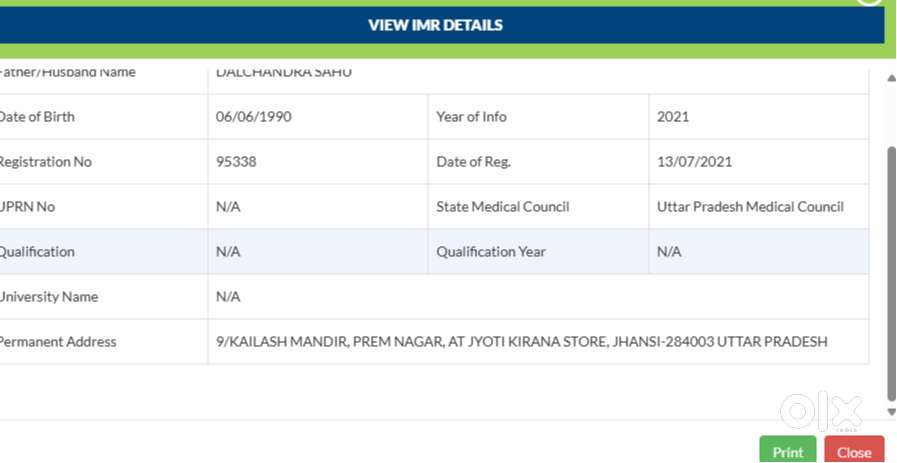Select the date of birth value 06/06/1990
The width and height of the screenshot is (897, 463).
pyautogui.click(x=254, y=117)
